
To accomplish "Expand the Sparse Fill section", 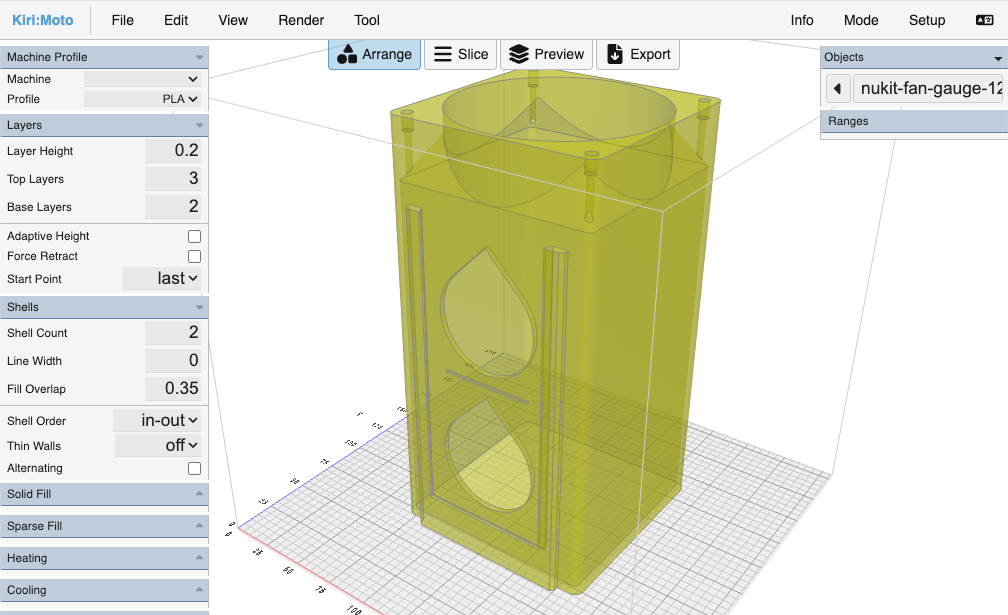I will coord(104,526).
